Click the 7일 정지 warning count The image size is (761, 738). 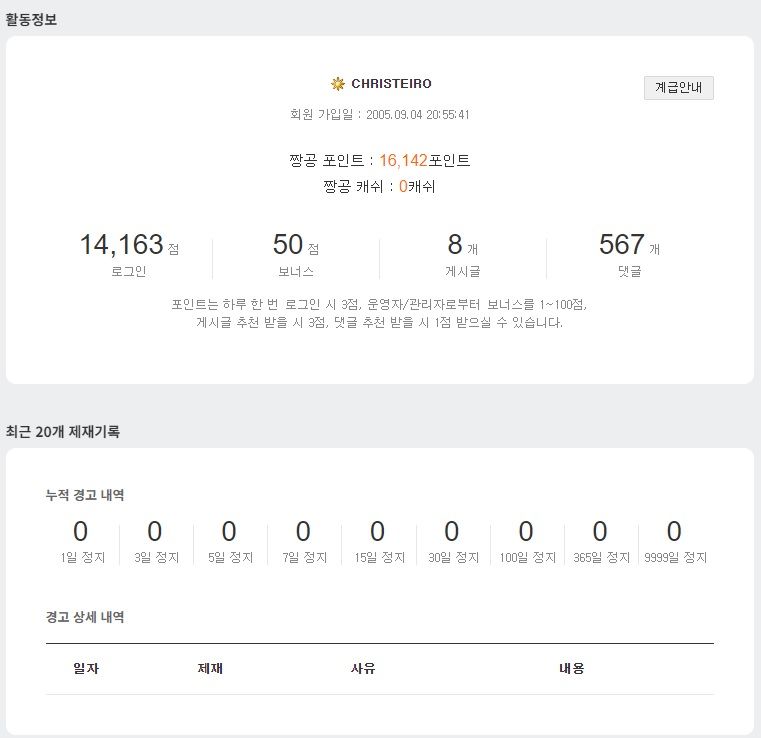point(303,531)
